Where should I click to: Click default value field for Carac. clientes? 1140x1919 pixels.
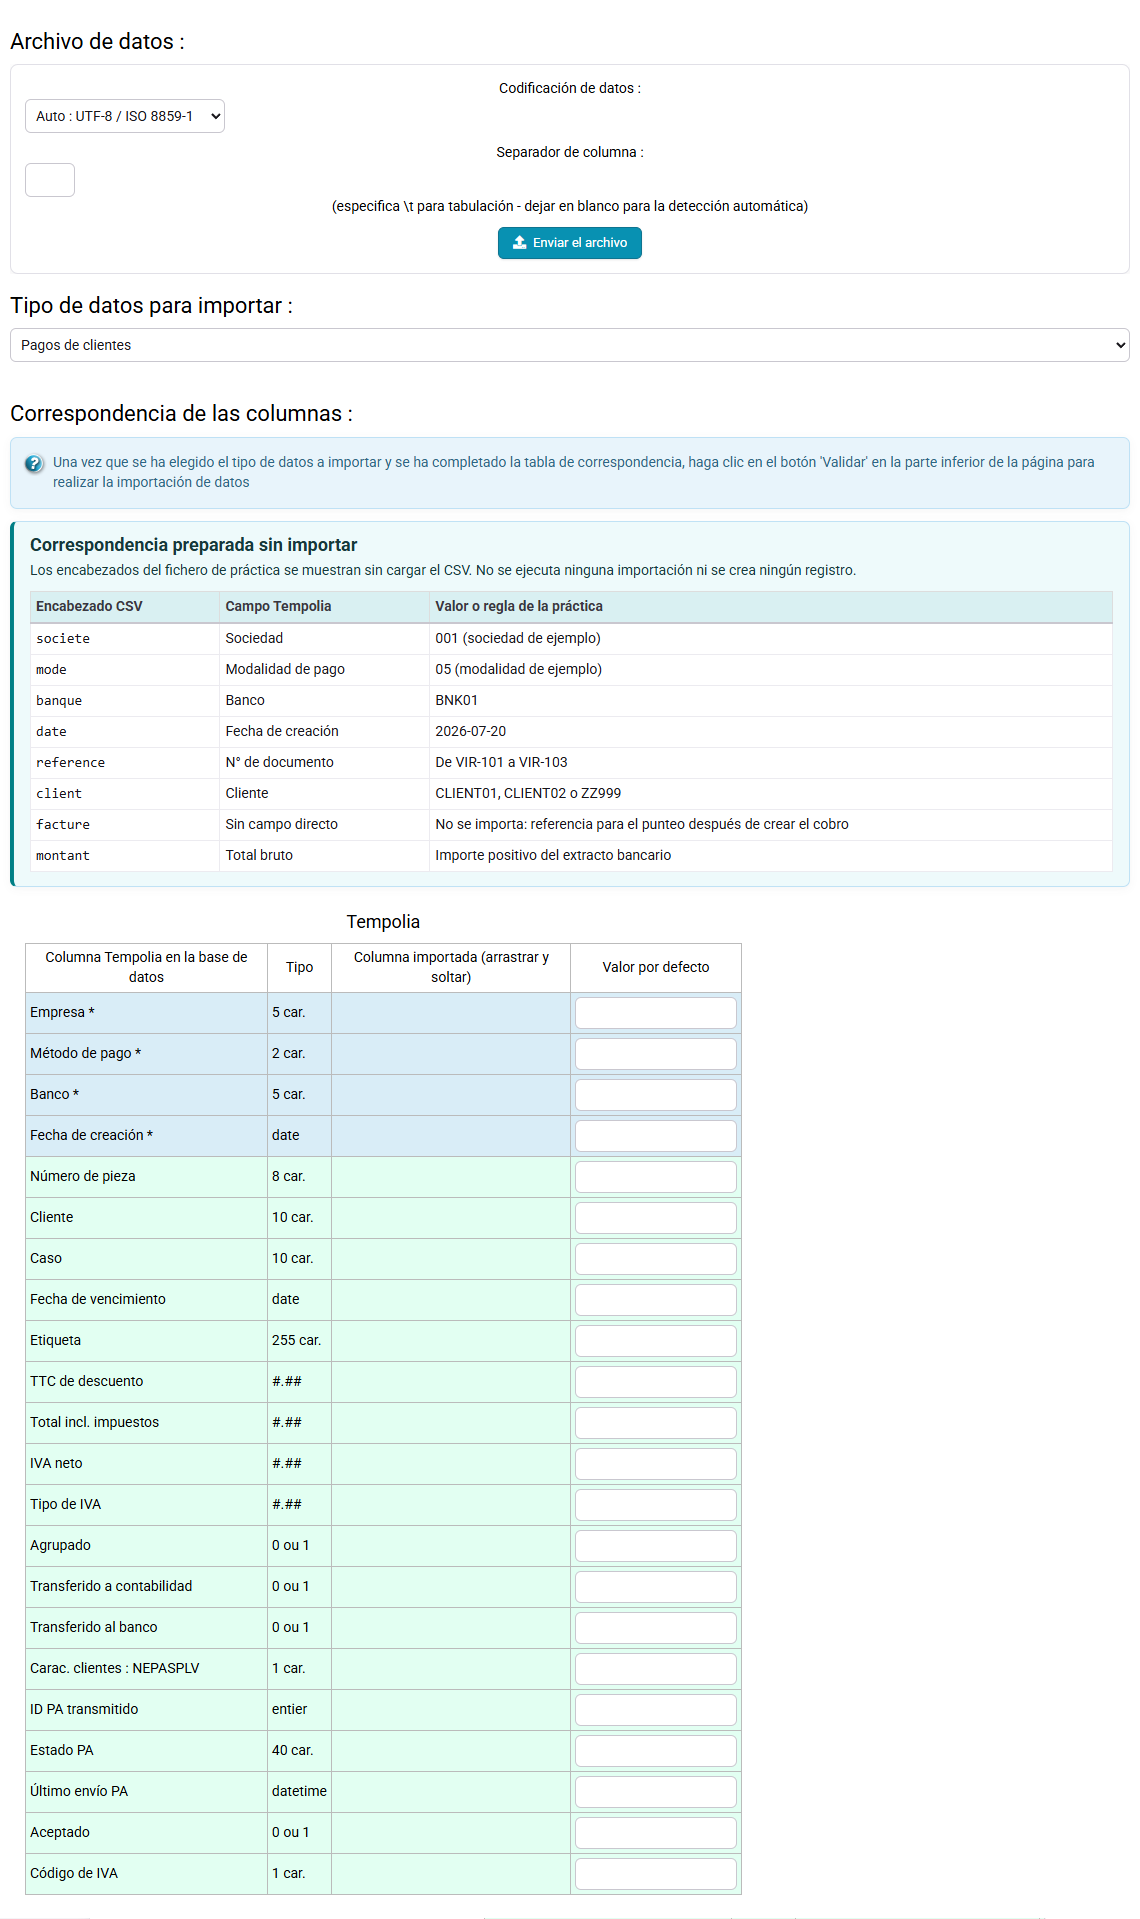tap(656, 1669)
